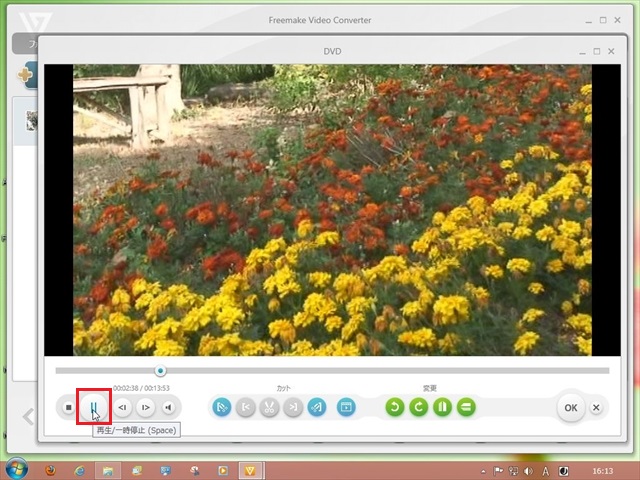
Task: Rotate video clockwise
Action: 419,407
